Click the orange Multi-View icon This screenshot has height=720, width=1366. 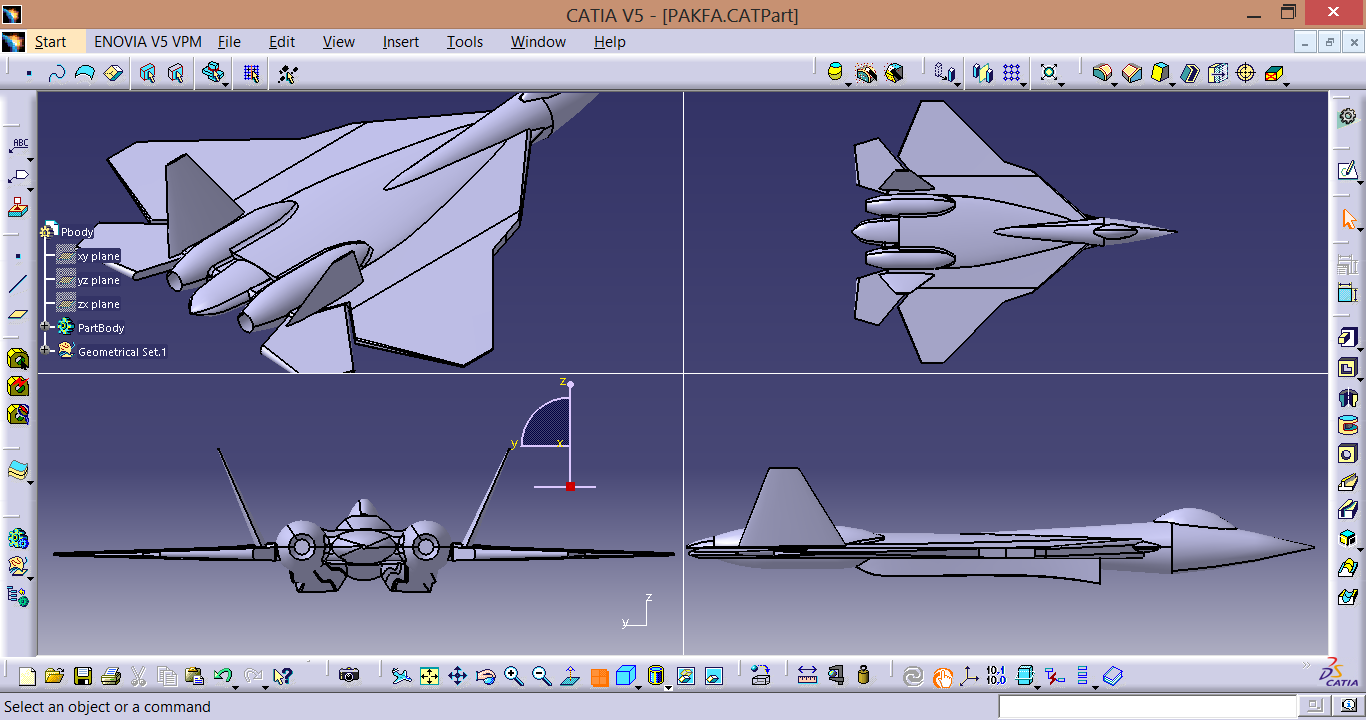(599, 677)
